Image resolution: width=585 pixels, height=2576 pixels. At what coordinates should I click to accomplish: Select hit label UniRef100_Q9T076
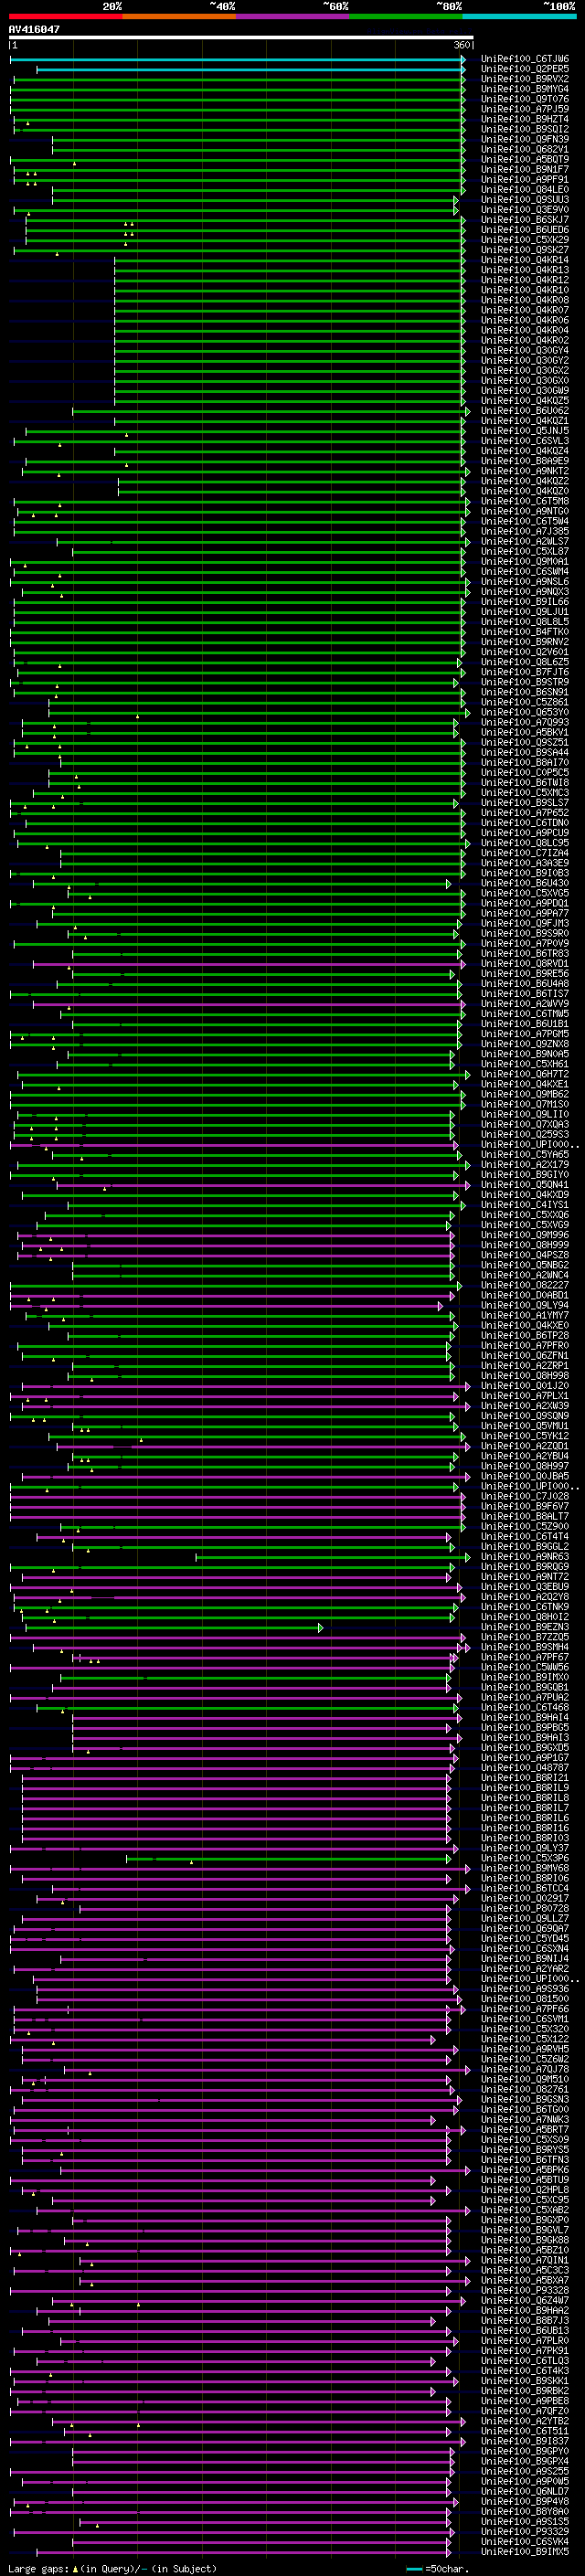click(x=525, y=100)
